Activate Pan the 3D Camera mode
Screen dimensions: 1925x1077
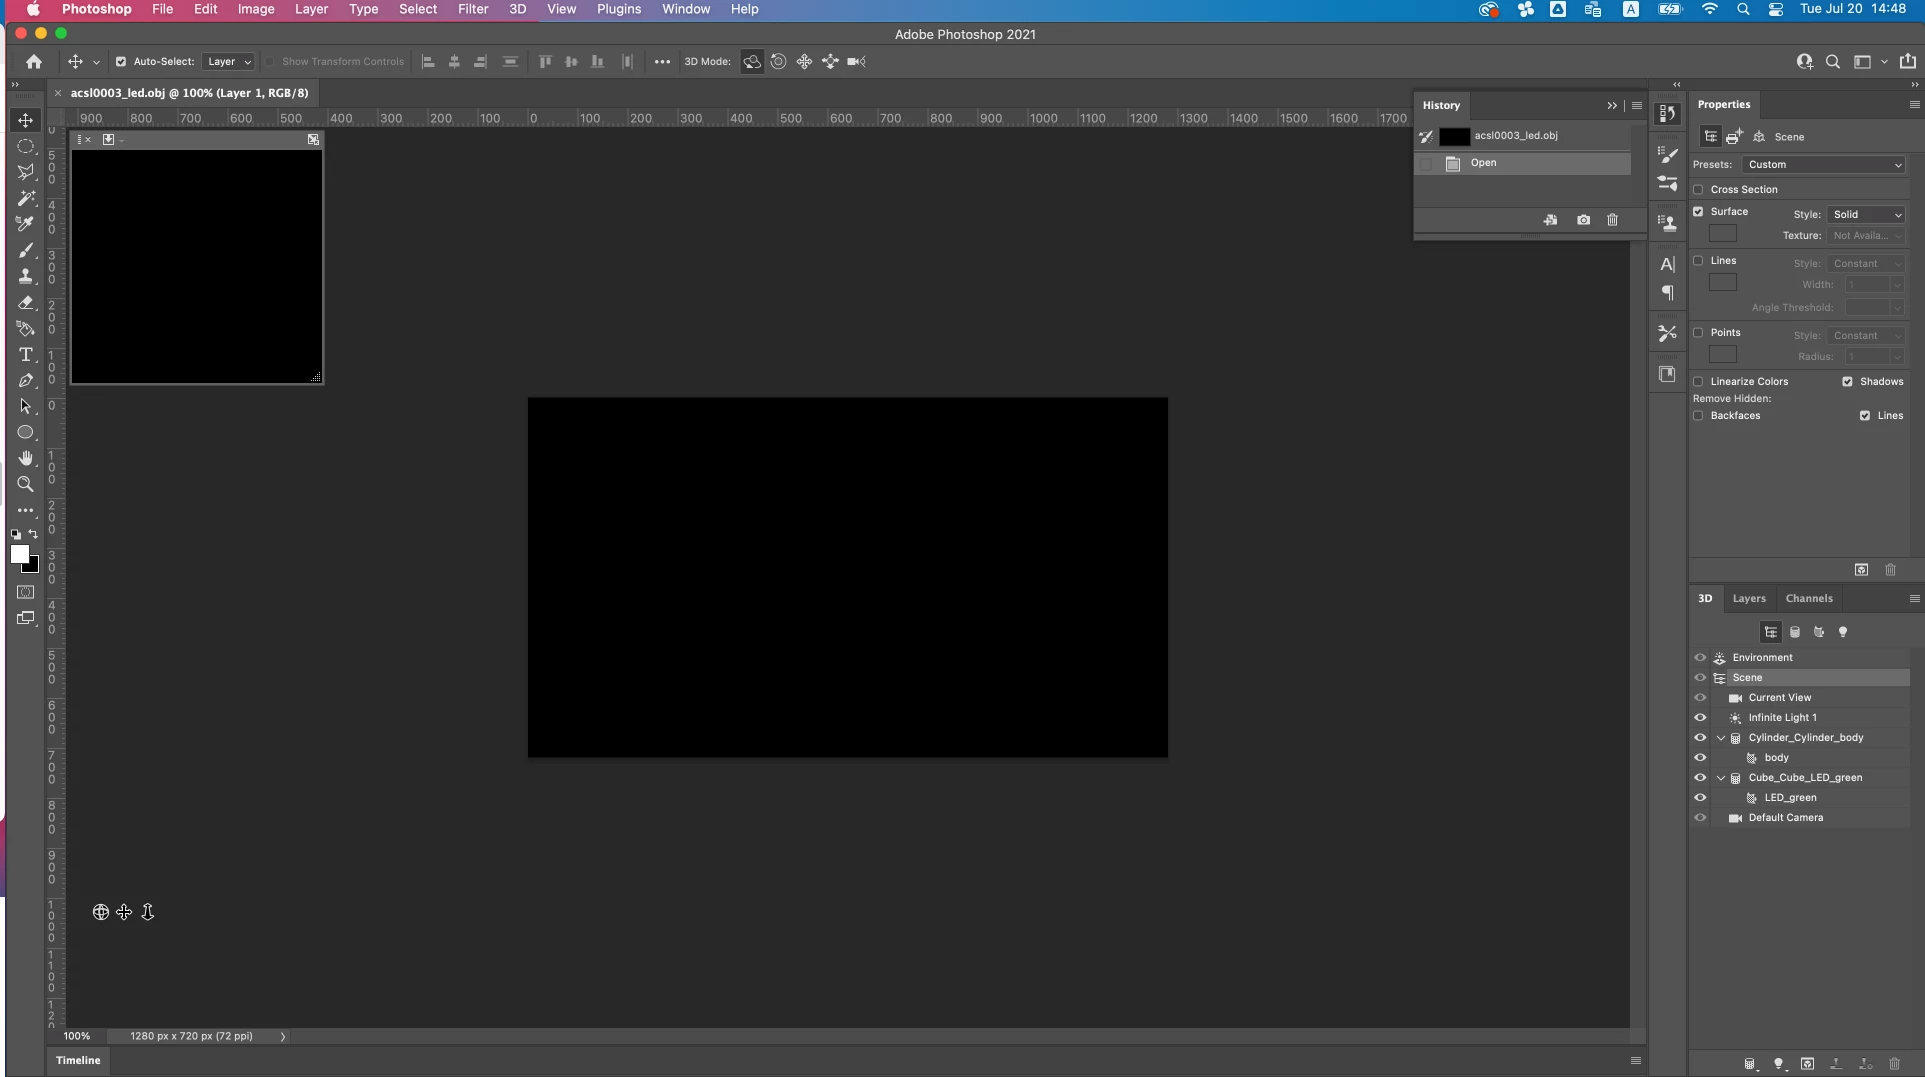(x=804, y=62)
